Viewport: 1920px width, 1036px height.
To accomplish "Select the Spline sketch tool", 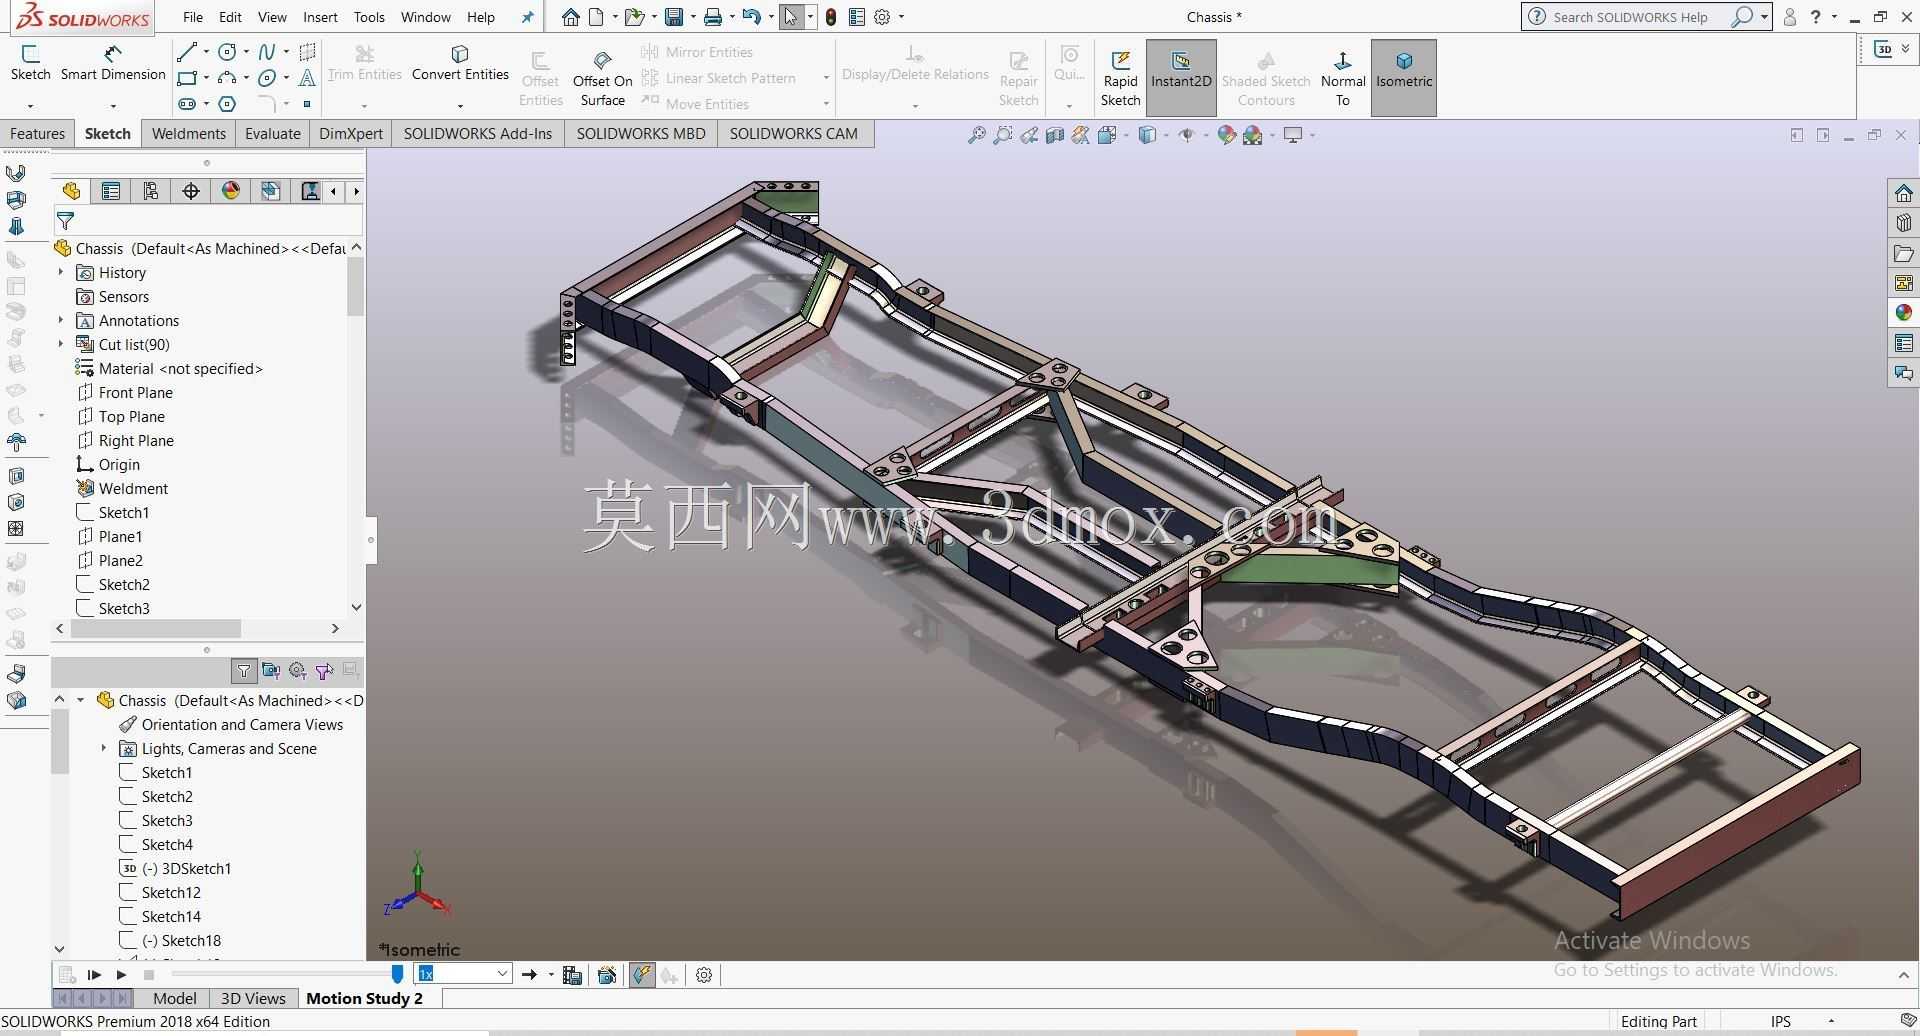I will [267, 51].
